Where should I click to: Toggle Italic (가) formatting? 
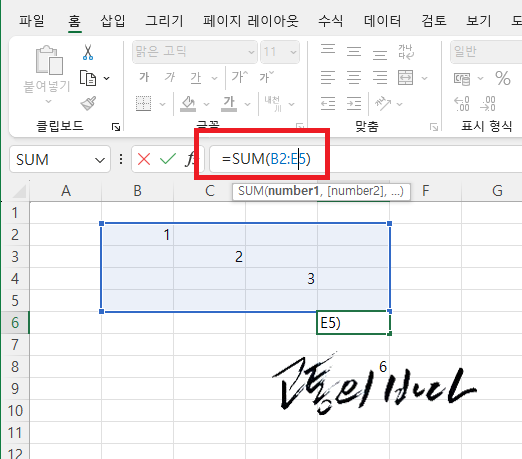tap(170, 77)
